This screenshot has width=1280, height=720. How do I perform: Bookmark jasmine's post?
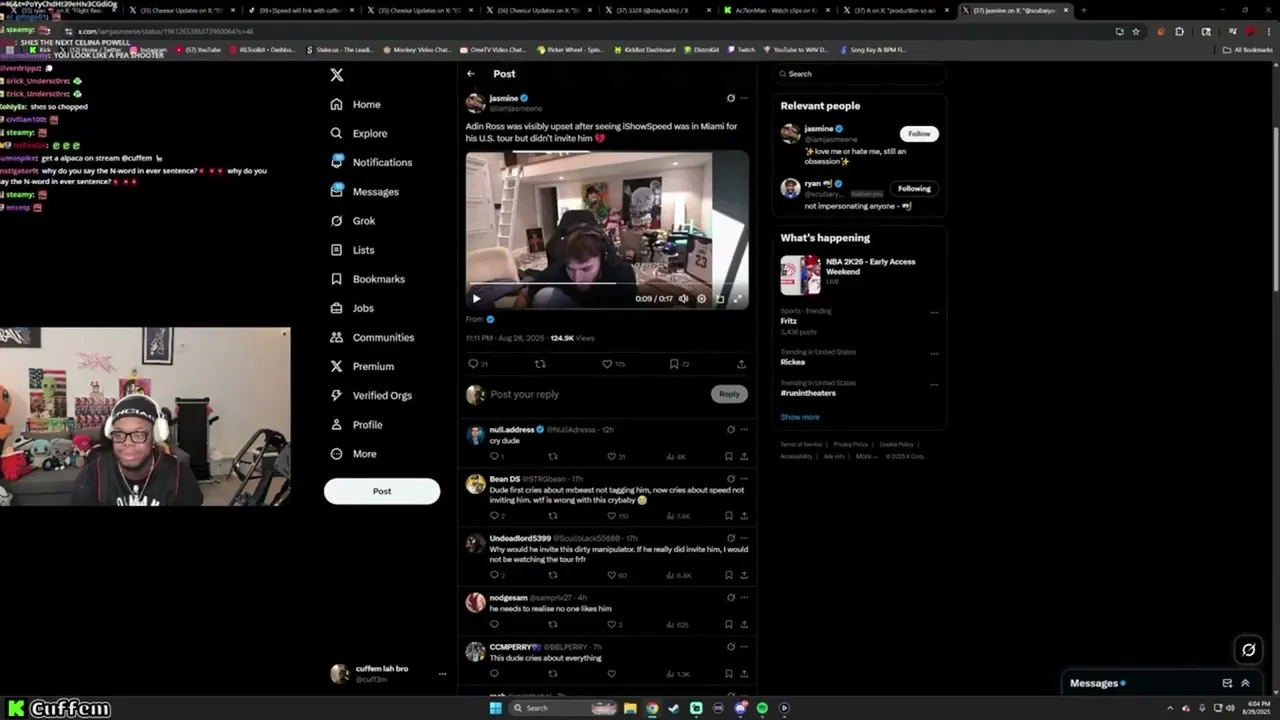click(x=674, y=364)
